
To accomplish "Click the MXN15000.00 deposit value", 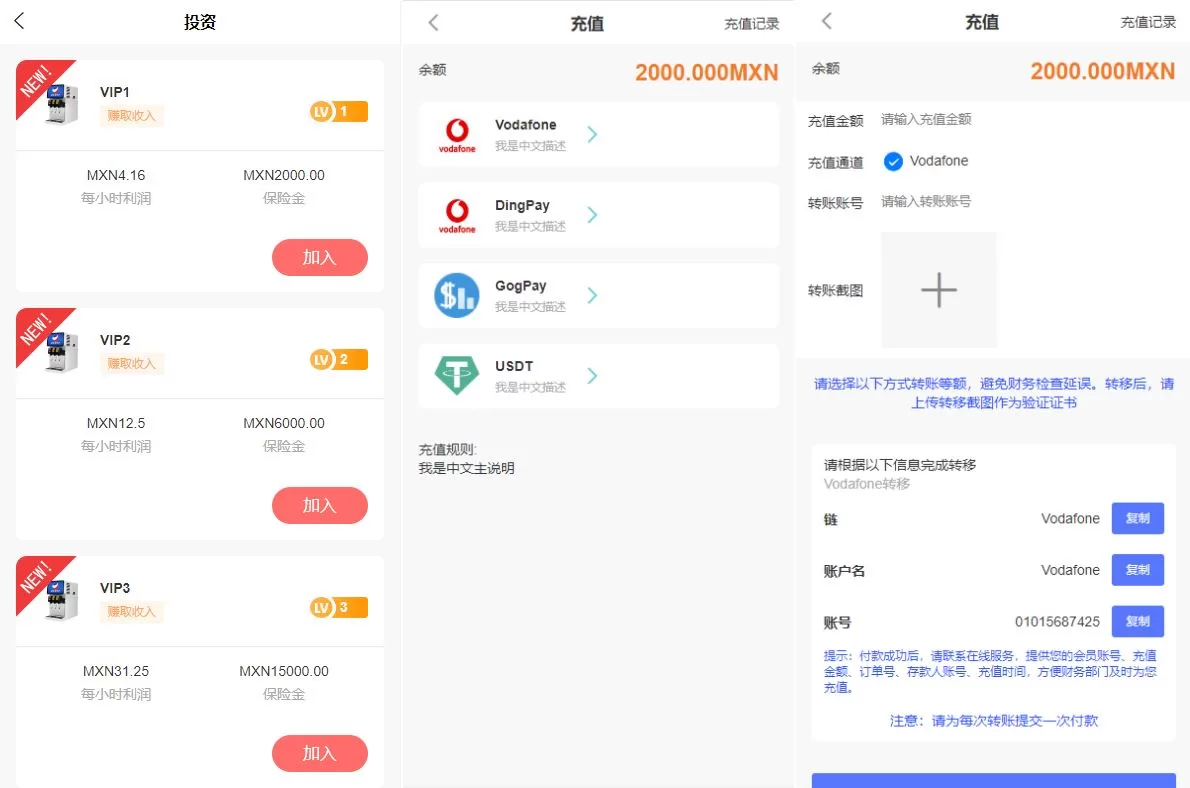I will point(284,671).
